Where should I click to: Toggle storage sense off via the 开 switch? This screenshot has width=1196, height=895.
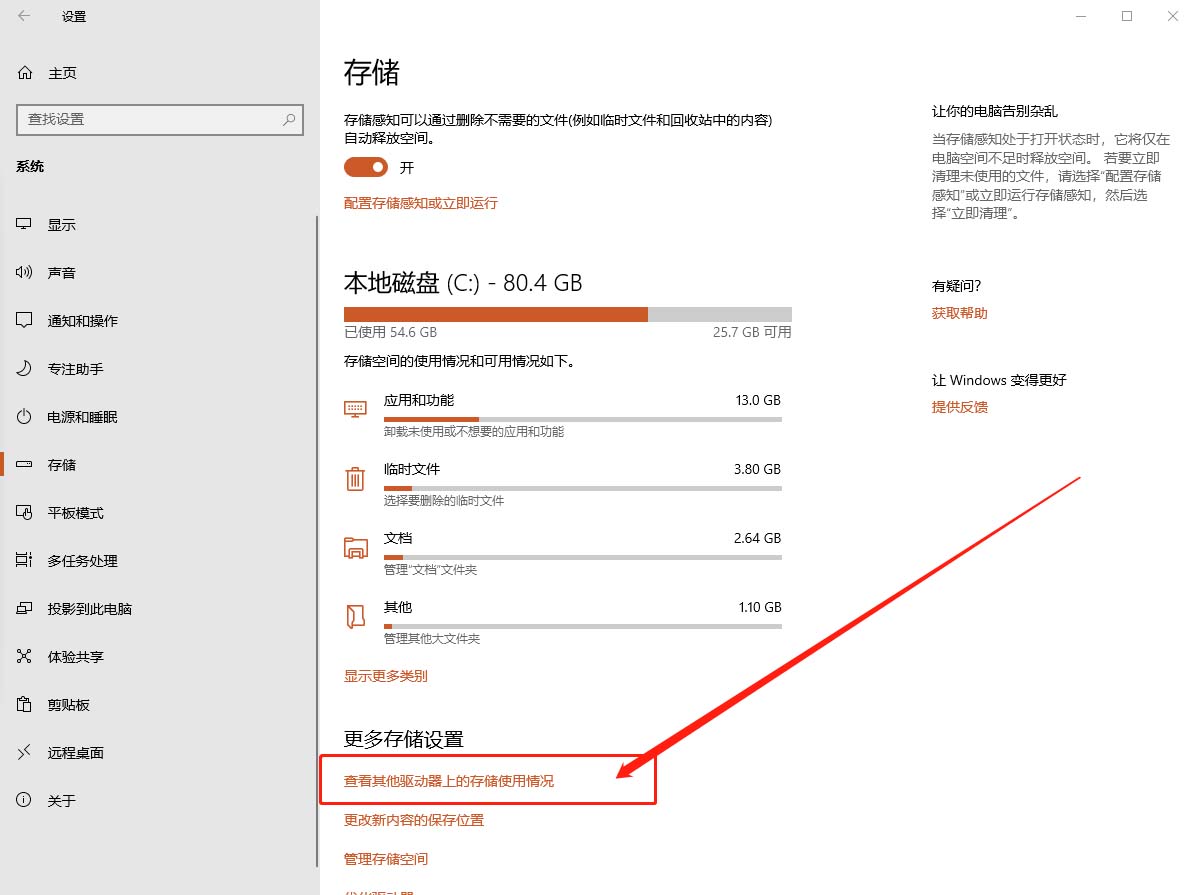(365, 167)
